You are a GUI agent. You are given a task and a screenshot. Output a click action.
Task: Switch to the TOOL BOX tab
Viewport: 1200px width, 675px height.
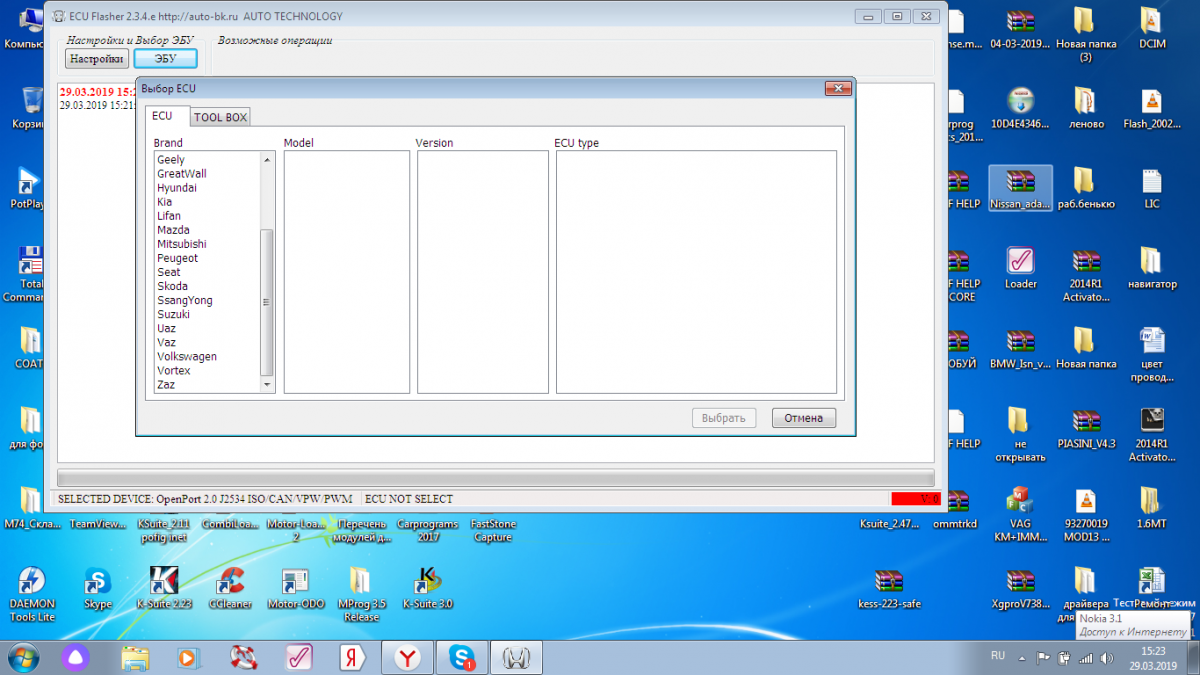tap(220, 117)
